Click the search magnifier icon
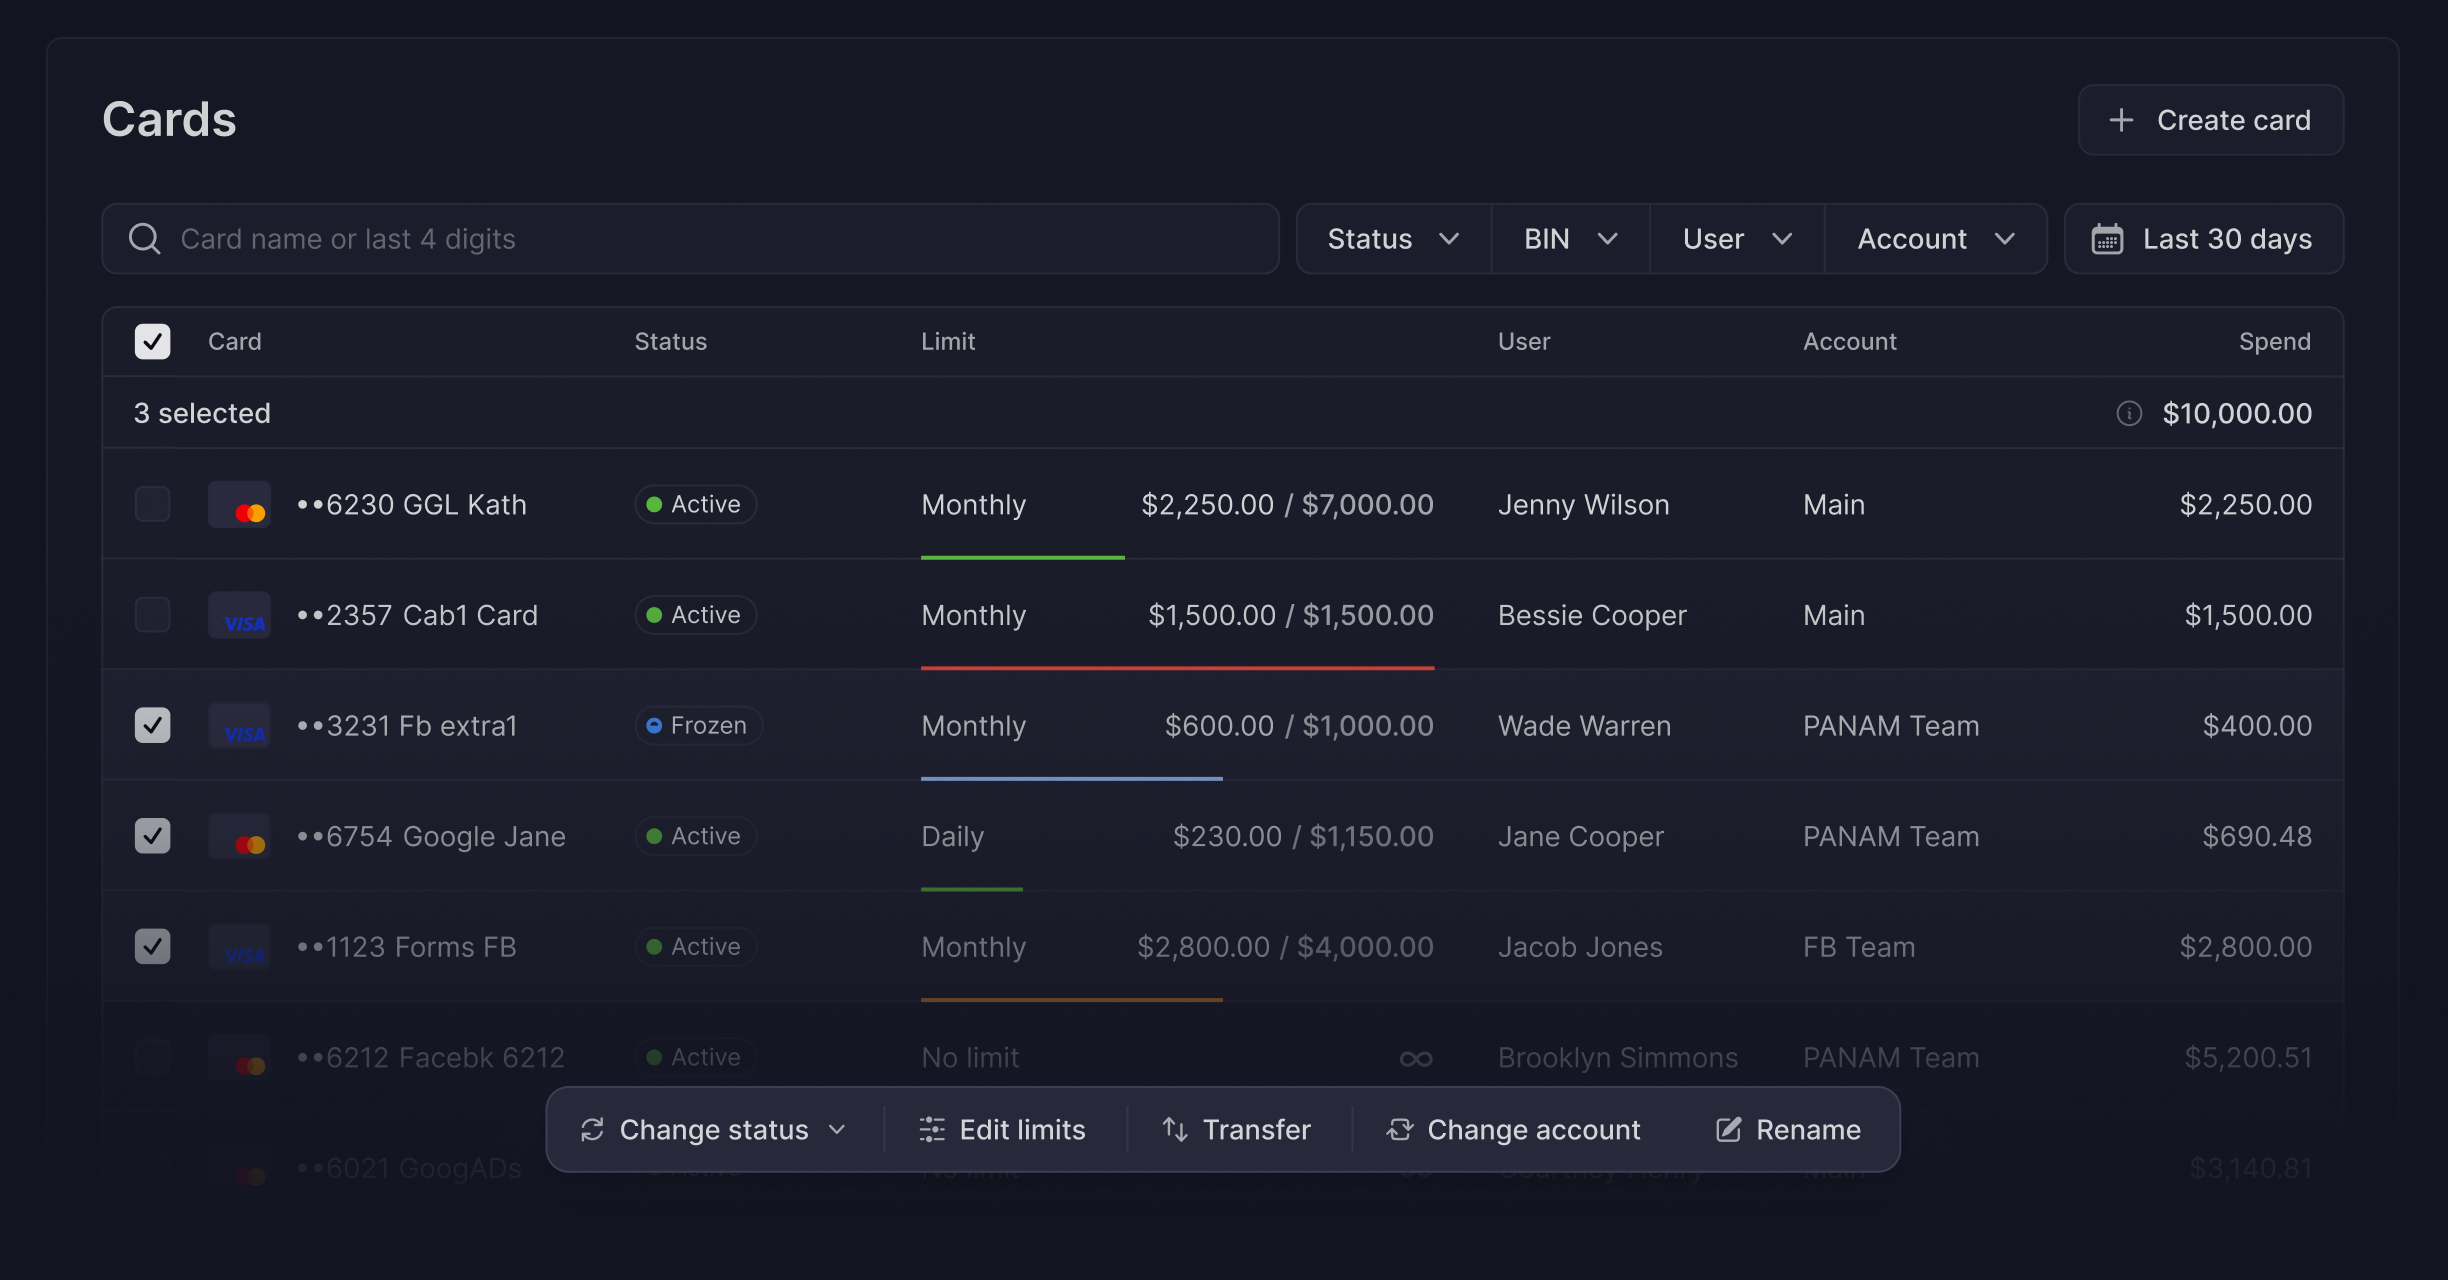Viewport: 2448px width, 1280px height. coord(145,239)
